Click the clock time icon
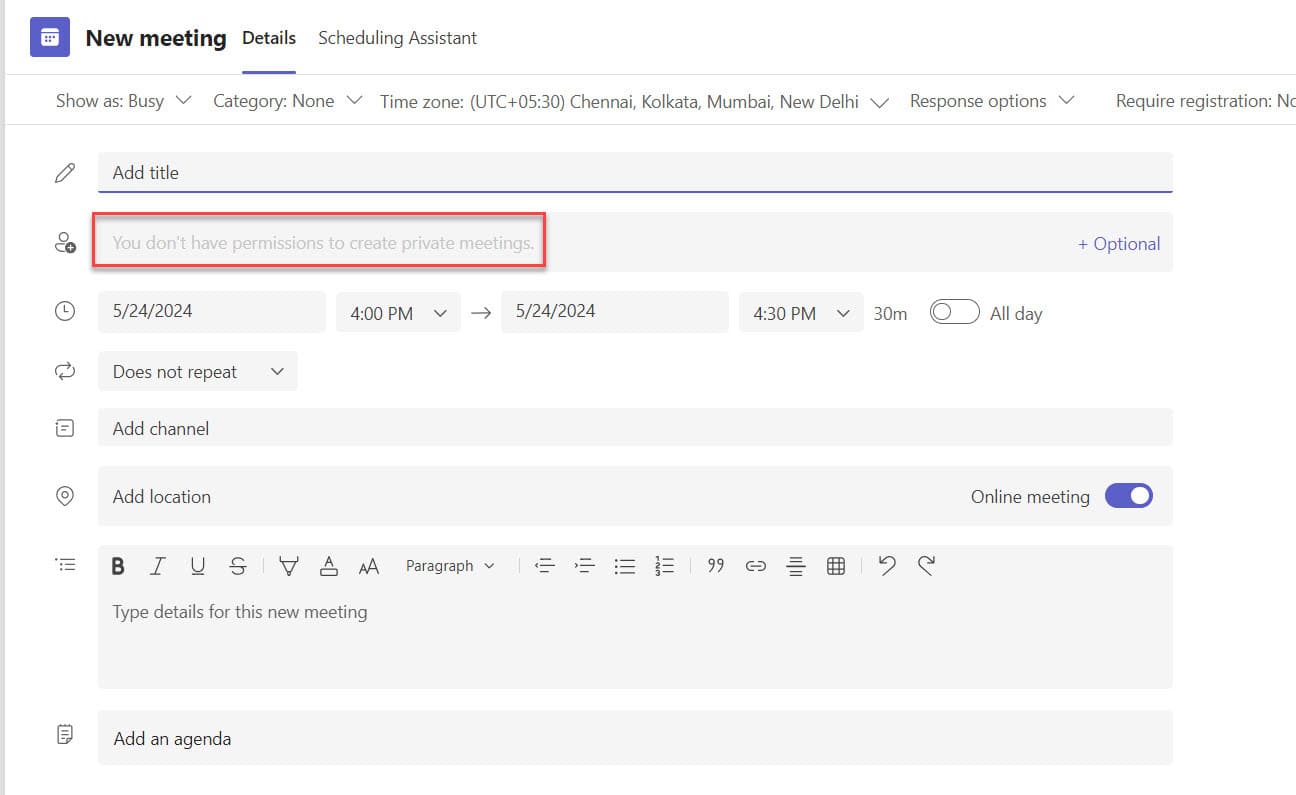Screen dimensions: 1296x795 (65, 312)
